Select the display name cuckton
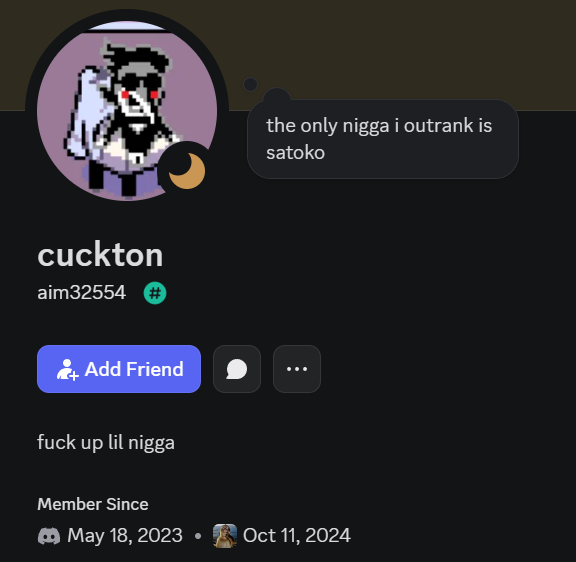The image size is (576, 562). pos(100,255)
